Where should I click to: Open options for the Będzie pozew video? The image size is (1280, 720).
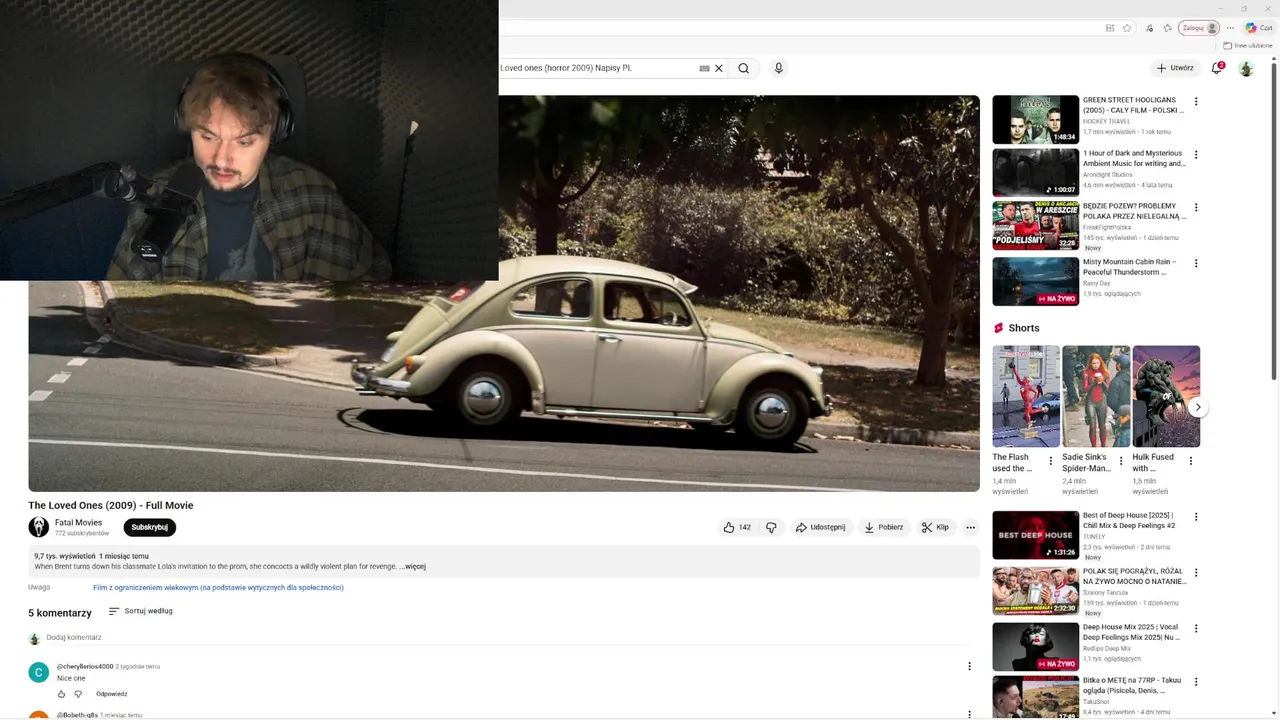1195,207
